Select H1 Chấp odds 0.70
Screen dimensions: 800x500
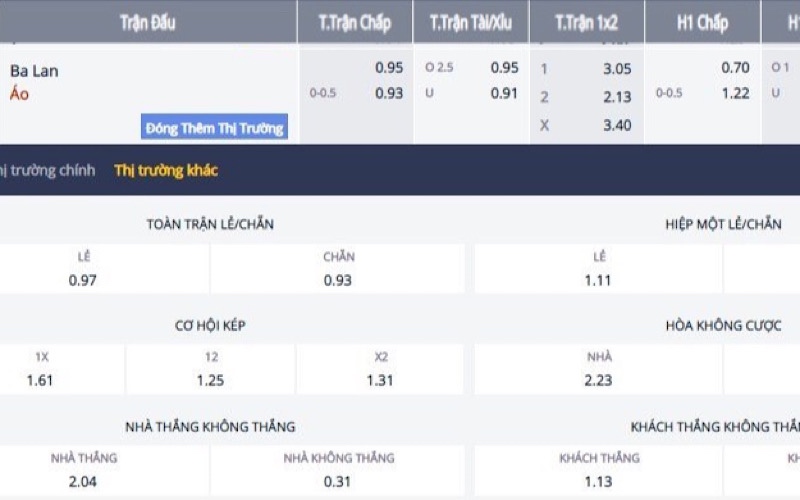(x=735, y=68)
